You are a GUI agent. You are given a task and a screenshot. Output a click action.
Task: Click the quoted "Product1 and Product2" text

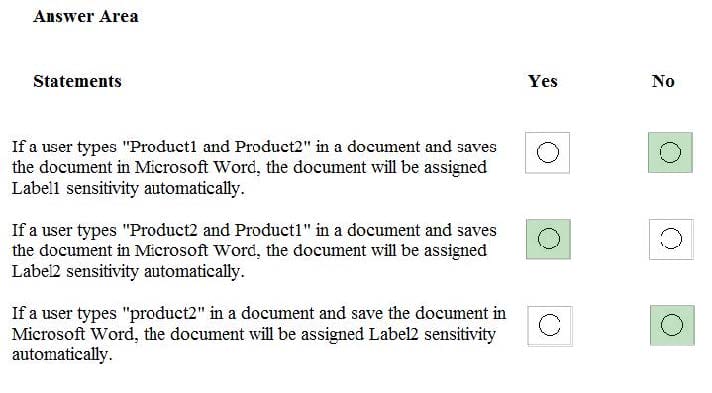pyautogui.click(x=217, y=147)
